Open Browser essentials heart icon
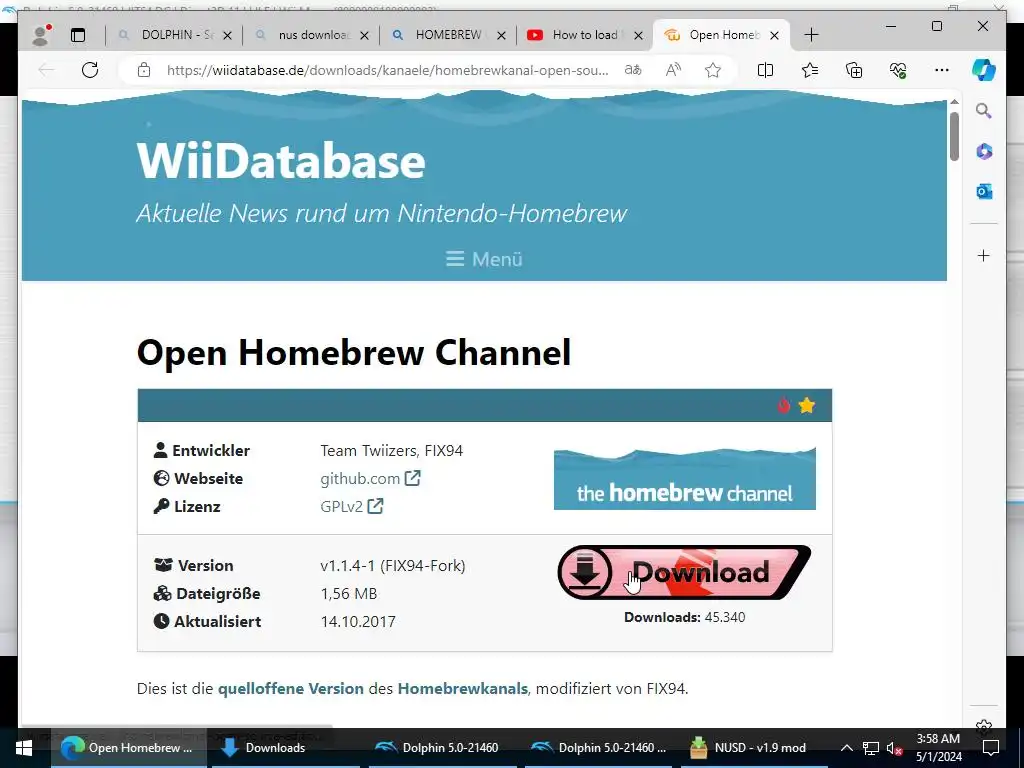1024x768 pixels. [x=898, y=70]
